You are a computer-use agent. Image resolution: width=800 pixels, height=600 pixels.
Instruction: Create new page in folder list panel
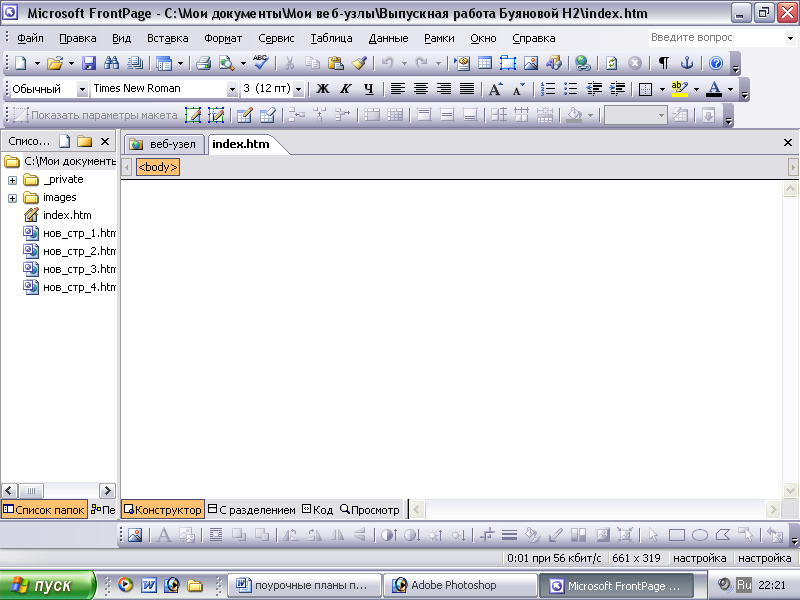(65, 141)
